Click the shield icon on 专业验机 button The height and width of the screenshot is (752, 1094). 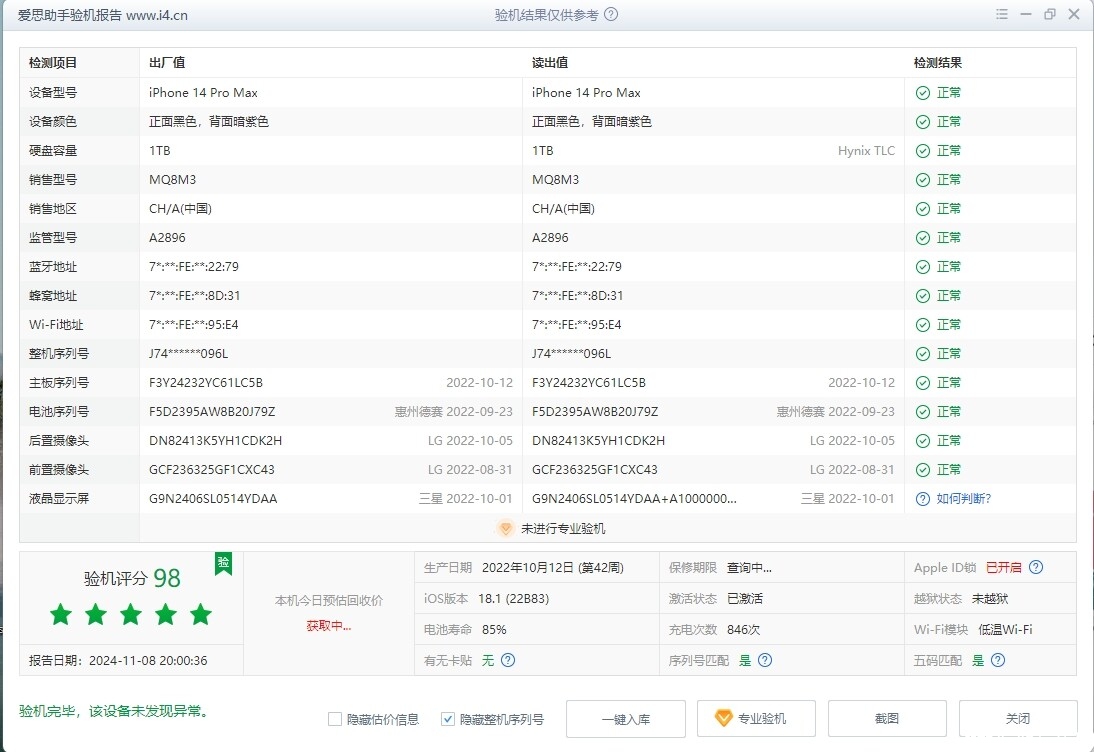coord(724,718)
